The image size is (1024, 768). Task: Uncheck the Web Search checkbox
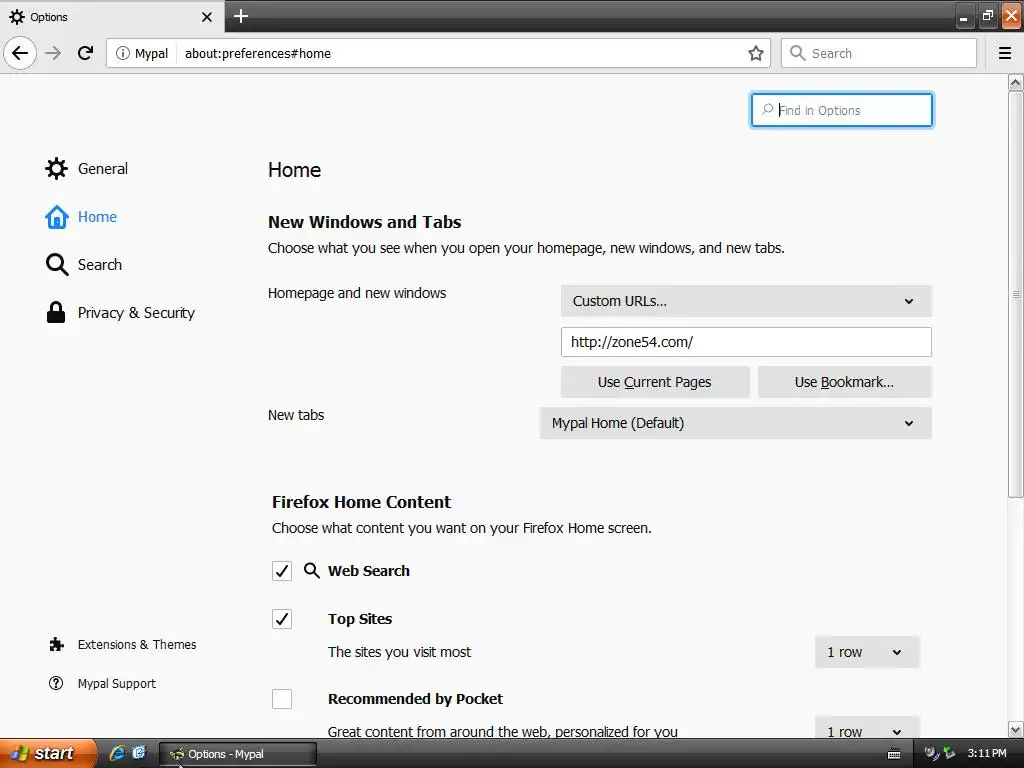coord(282,571)
